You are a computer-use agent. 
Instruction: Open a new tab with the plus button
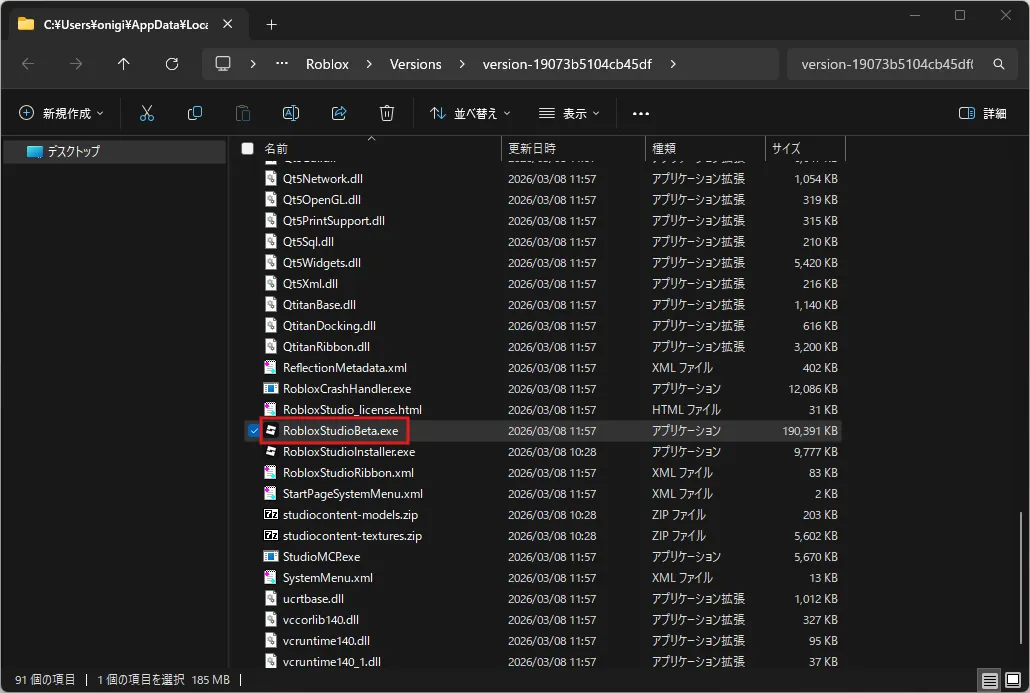tap(271, 24)
